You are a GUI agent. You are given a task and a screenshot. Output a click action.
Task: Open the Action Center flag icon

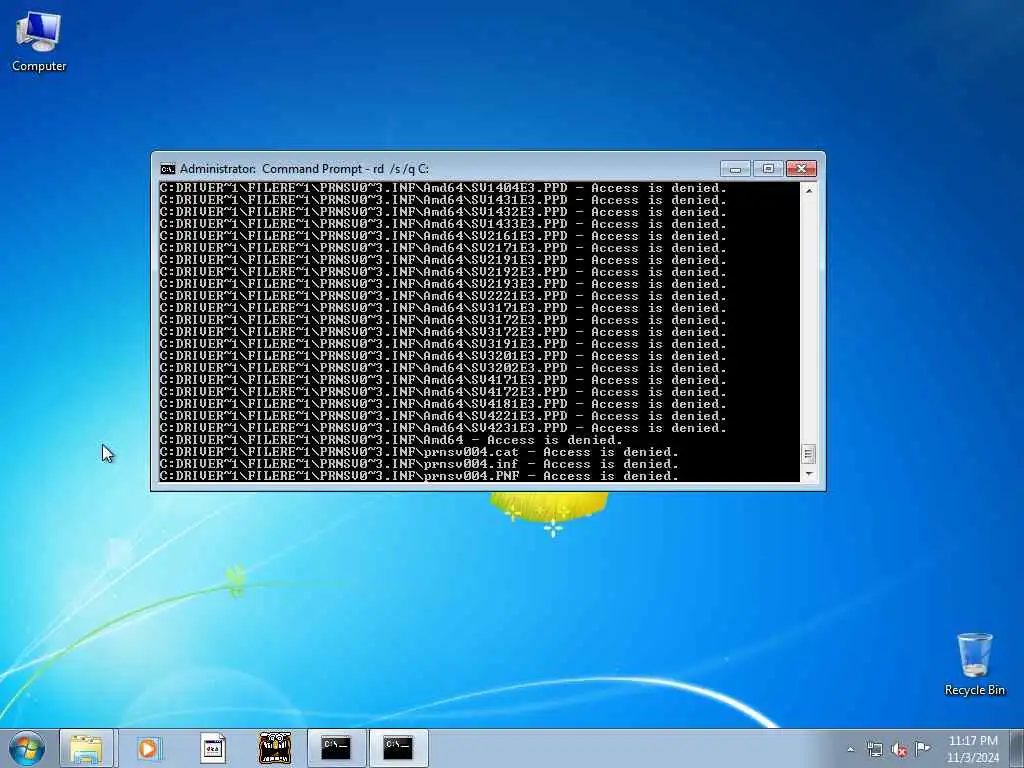pyautogui.click(x=922, y=748)
